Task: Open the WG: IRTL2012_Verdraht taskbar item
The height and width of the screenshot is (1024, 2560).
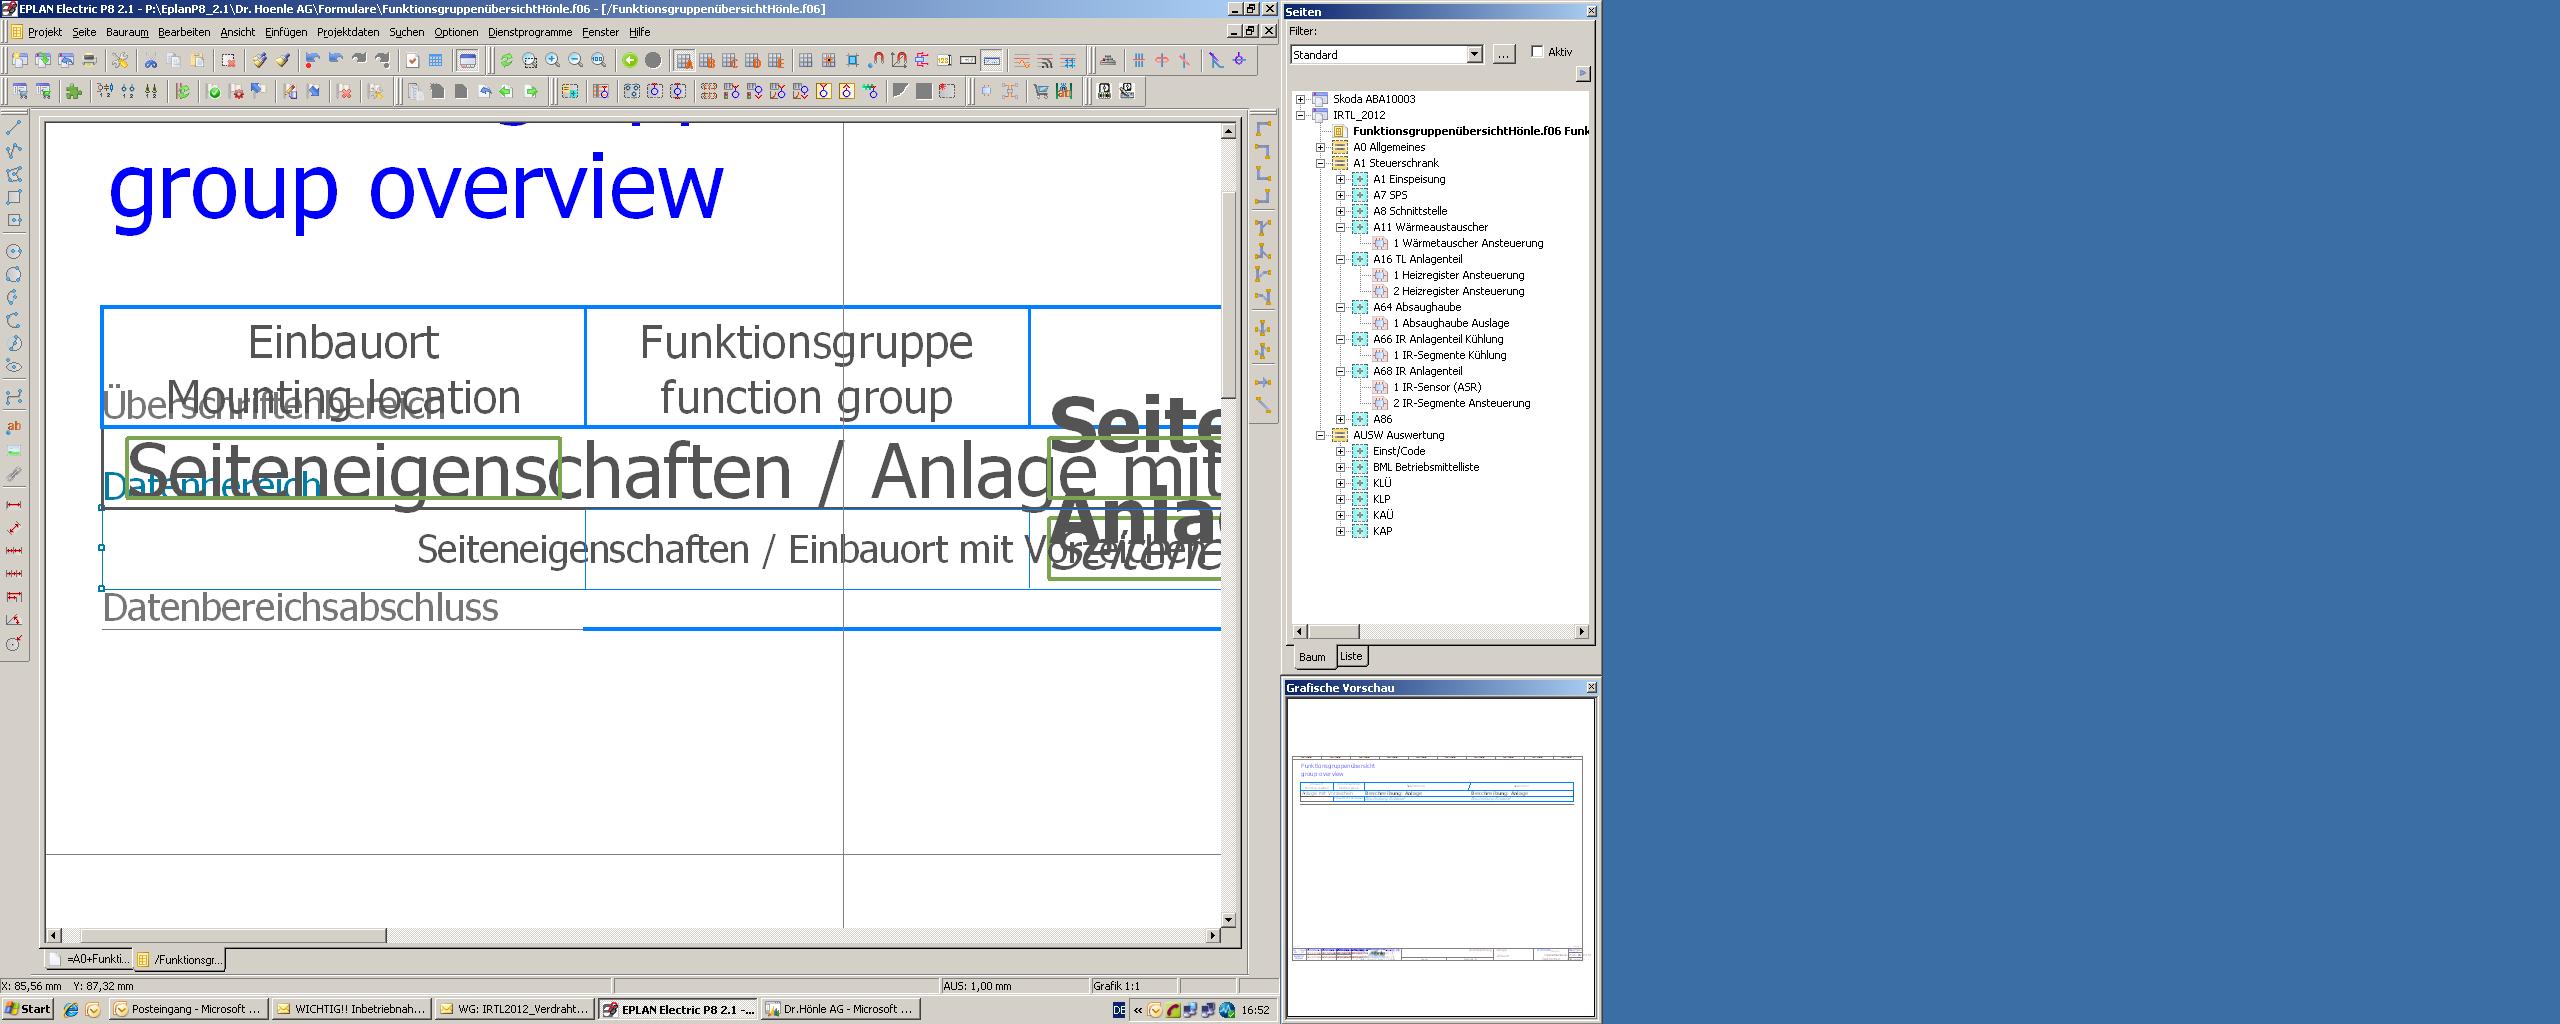Action: tap(515, 1009)
